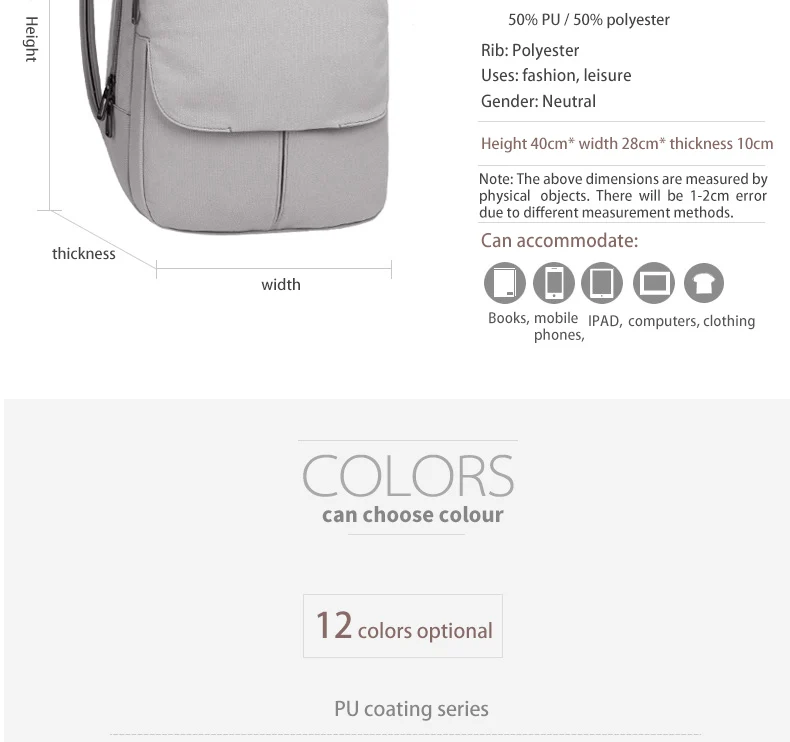Click 'can choose colour' subtitle
The image size is (790, 742).
point(413,515)
